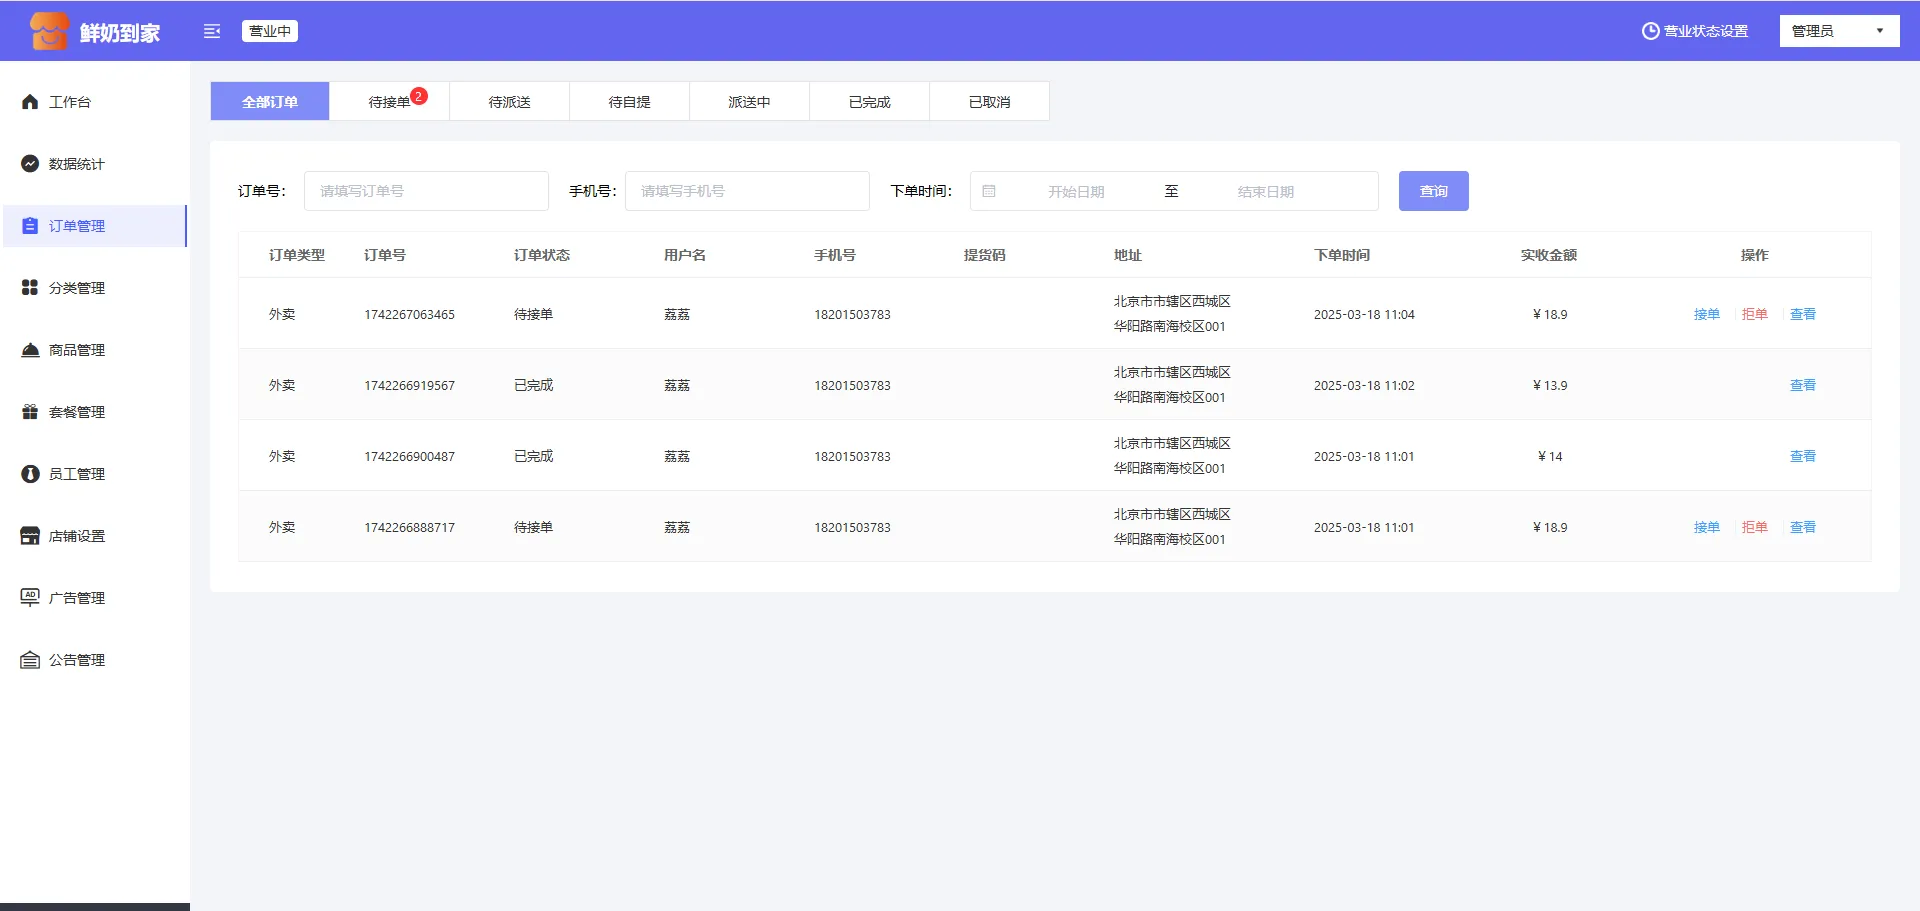Viewport: 1920px width, 911px height.
Task: Switch to the 已完成 orders tab
Action: pos(869,102)
